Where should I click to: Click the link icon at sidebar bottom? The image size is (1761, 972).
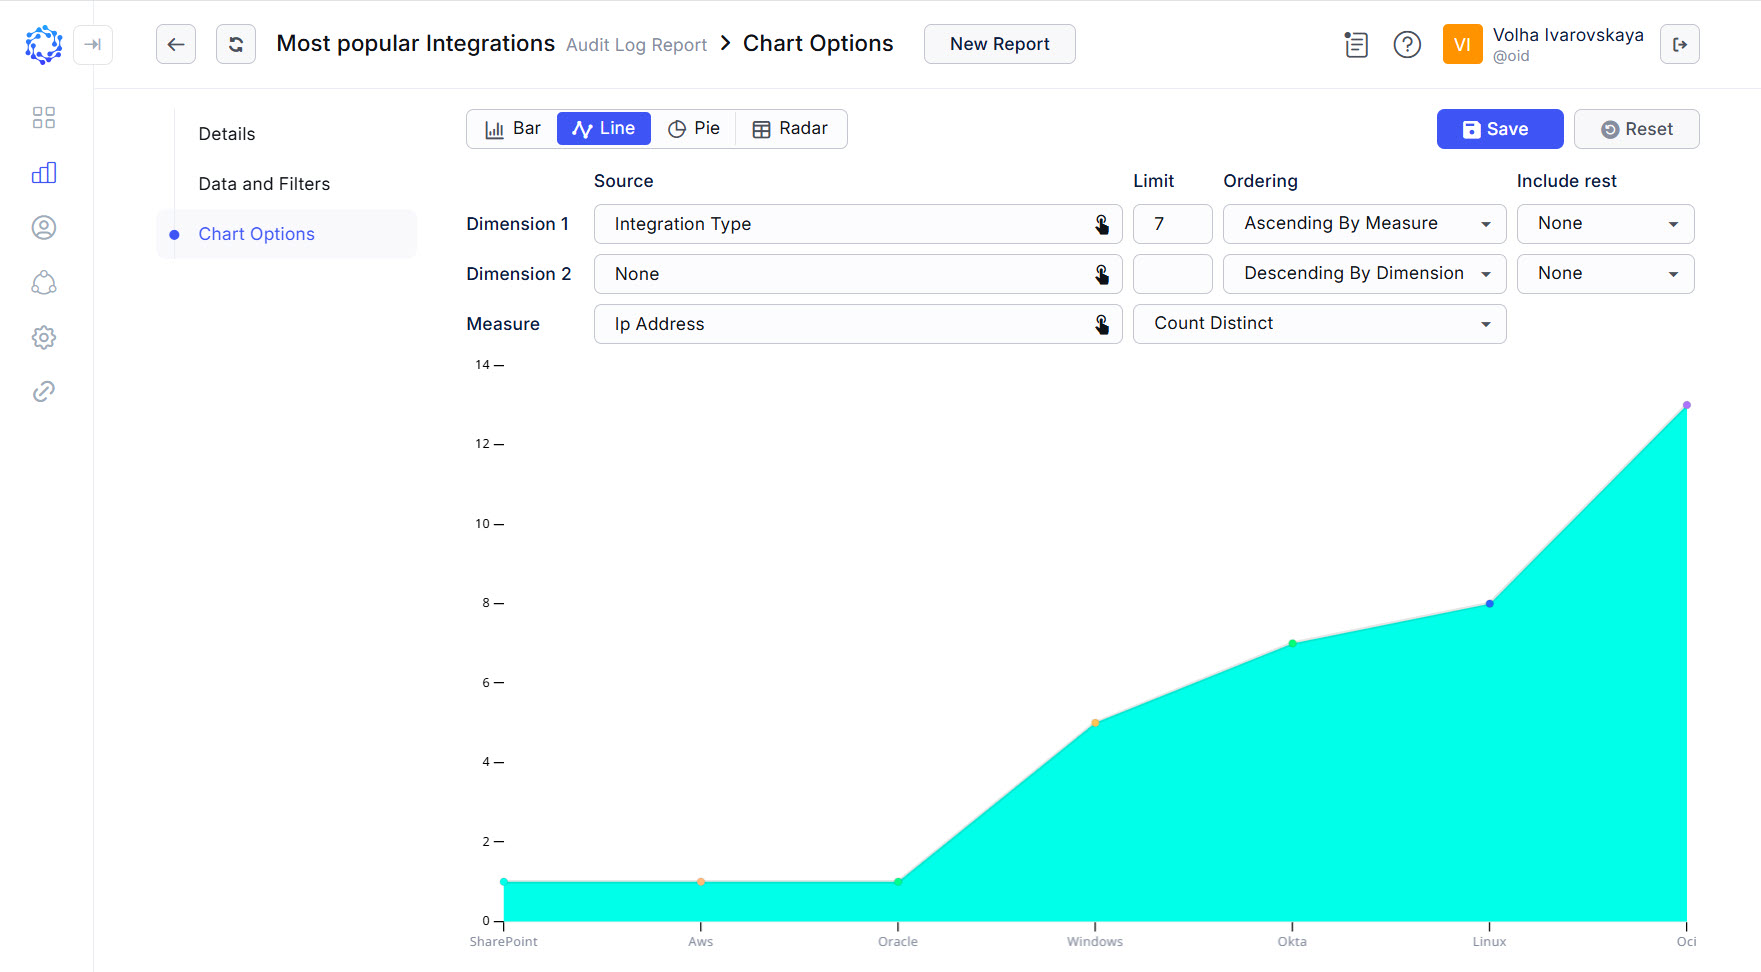click(44, 390)
